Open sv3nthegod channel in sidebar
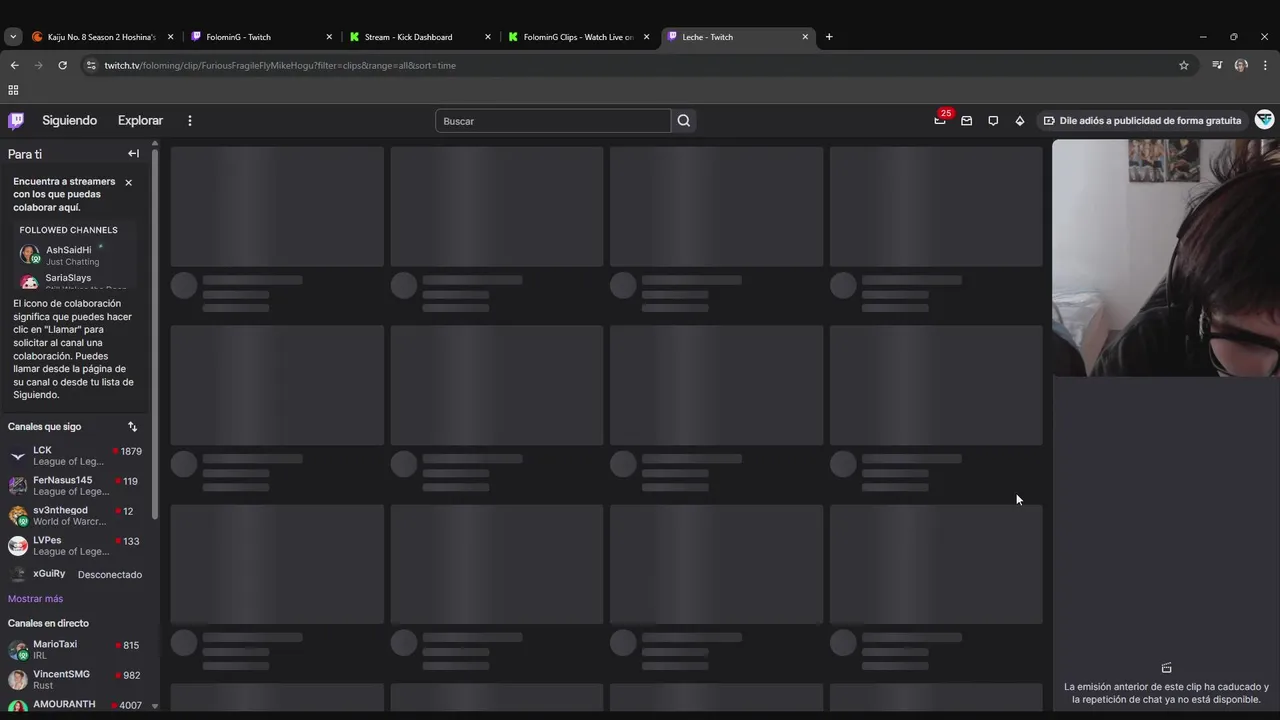 [75, 515]
